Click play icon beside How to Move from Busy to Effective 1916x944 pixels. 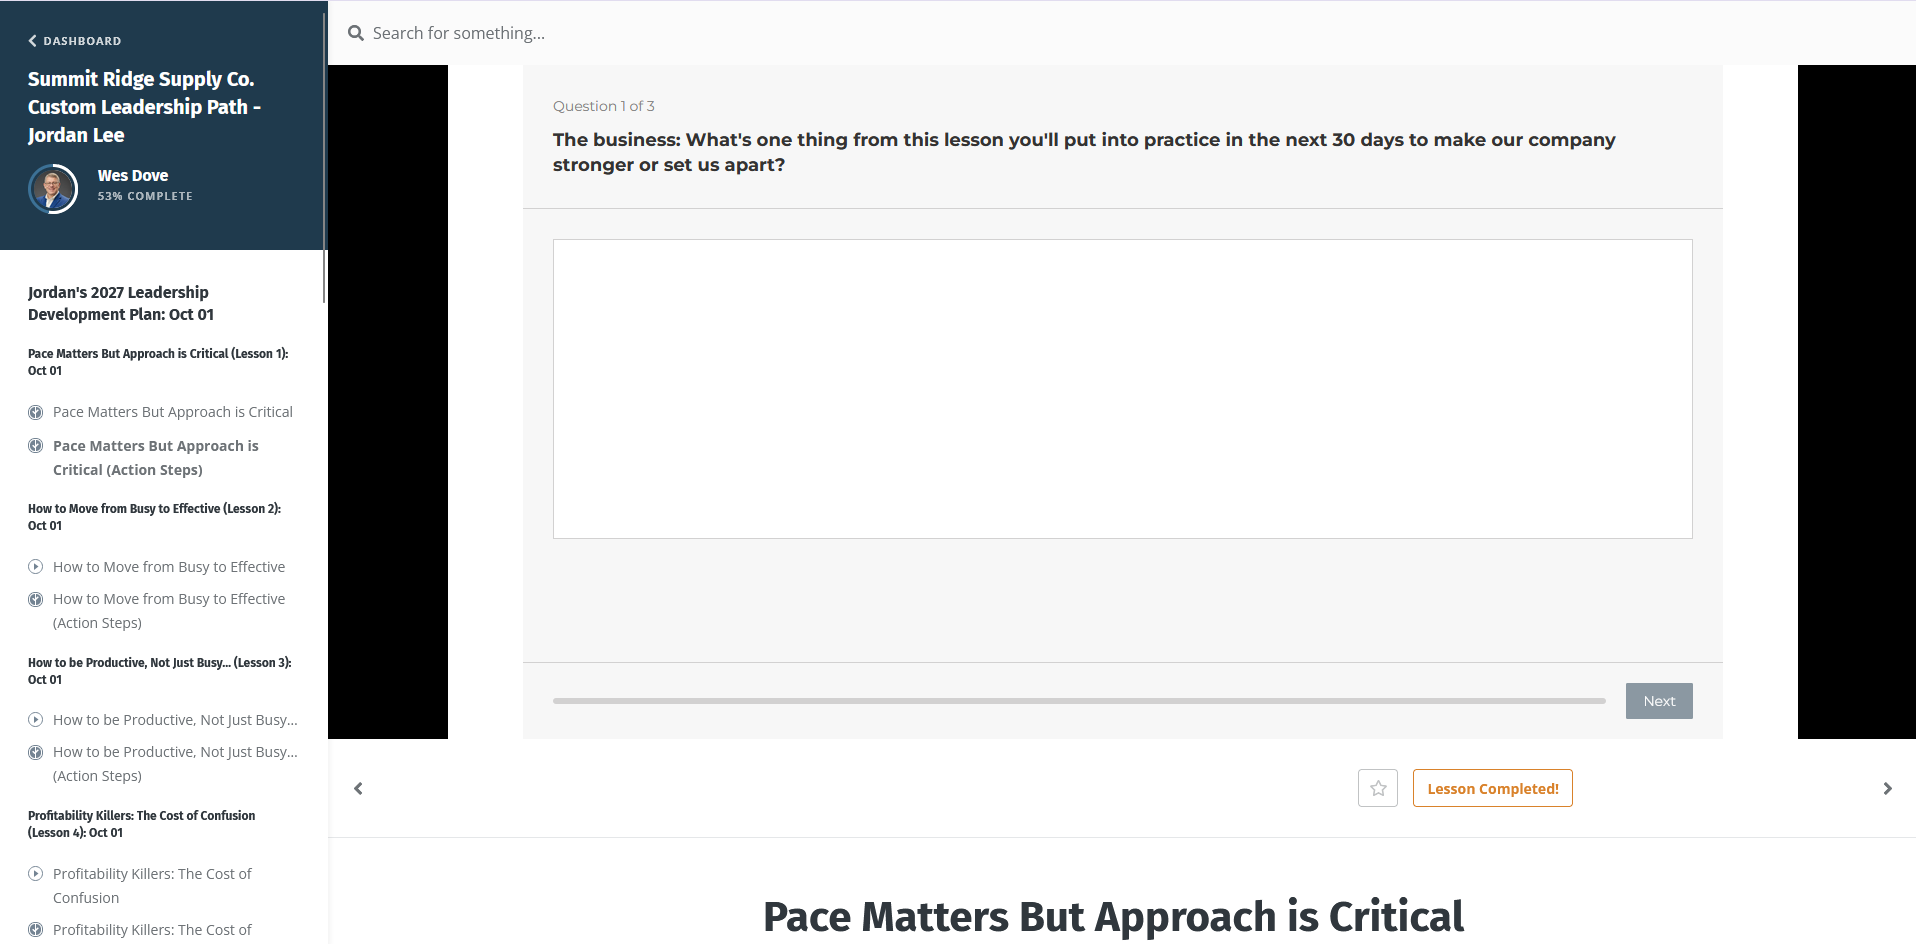pos(36,567)
